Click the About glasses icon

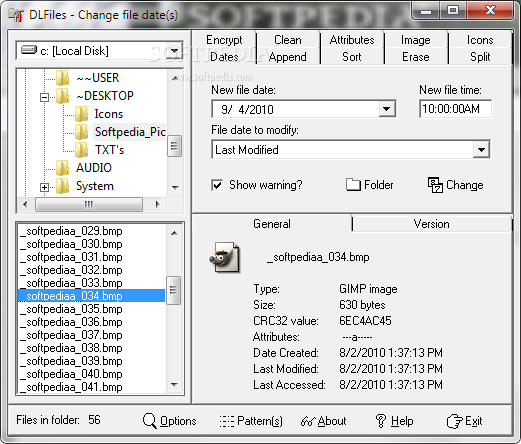coord(308,421)
